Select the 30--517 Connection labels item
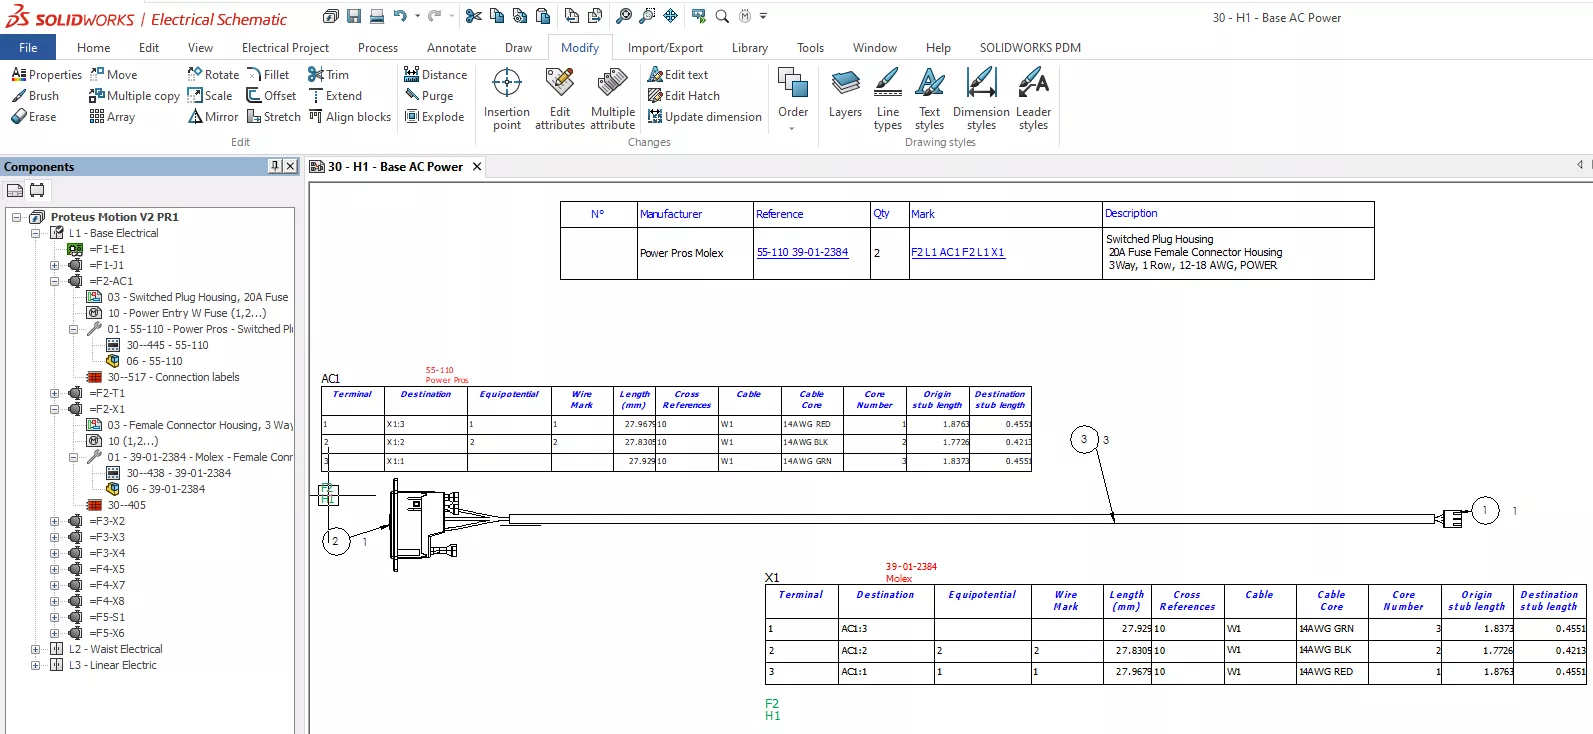The image size is (1593, 734). click(173, 377)
